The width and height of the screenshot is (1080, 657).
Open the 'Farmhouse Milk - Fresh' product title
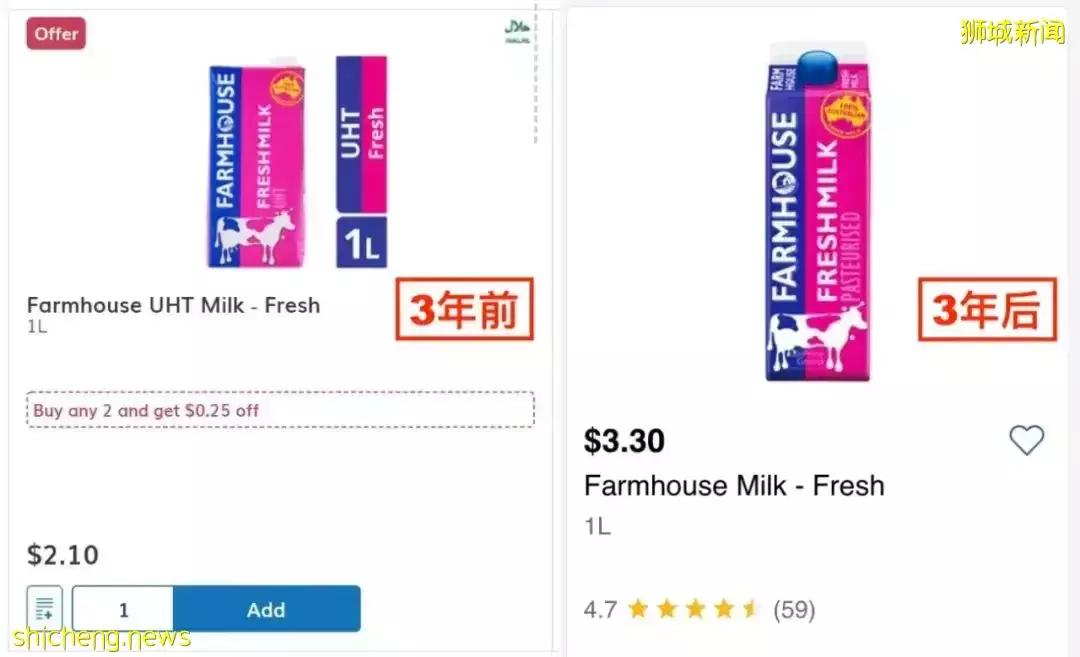click(734, 486)
